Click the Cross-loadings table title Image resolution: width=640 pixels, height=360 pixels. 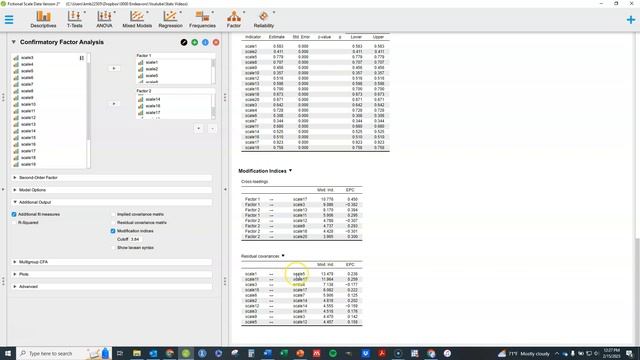pyautogui.click(x=254, y=182)
